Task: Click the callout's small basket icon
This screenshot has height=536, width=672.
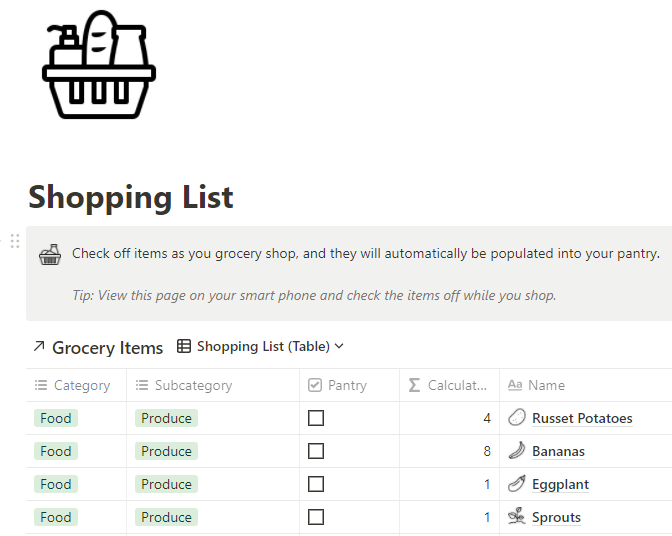Action: (x=50, y=254)
